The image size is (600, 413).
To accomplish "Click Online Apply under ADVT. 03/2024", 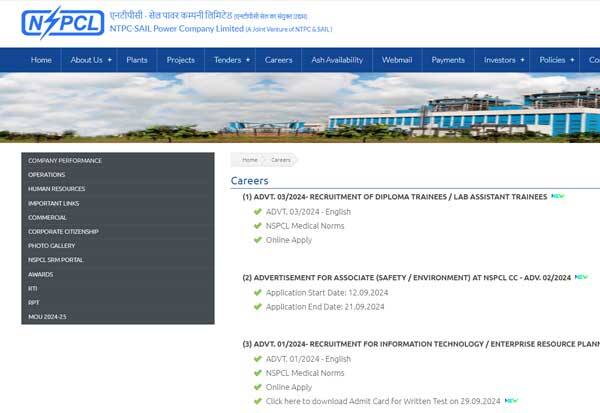I will coord(289,240).
